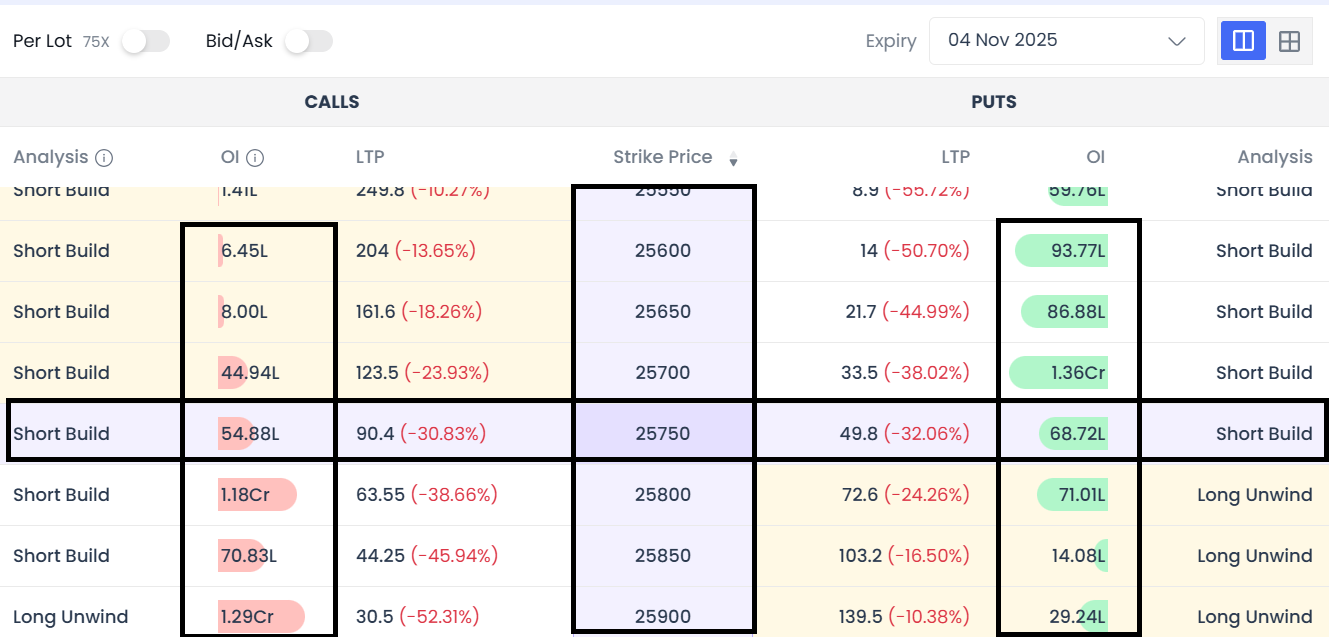Click call LTP 90.4 at 25750 strike
This screenshot has width=1329, height=637.
(374, 434)
